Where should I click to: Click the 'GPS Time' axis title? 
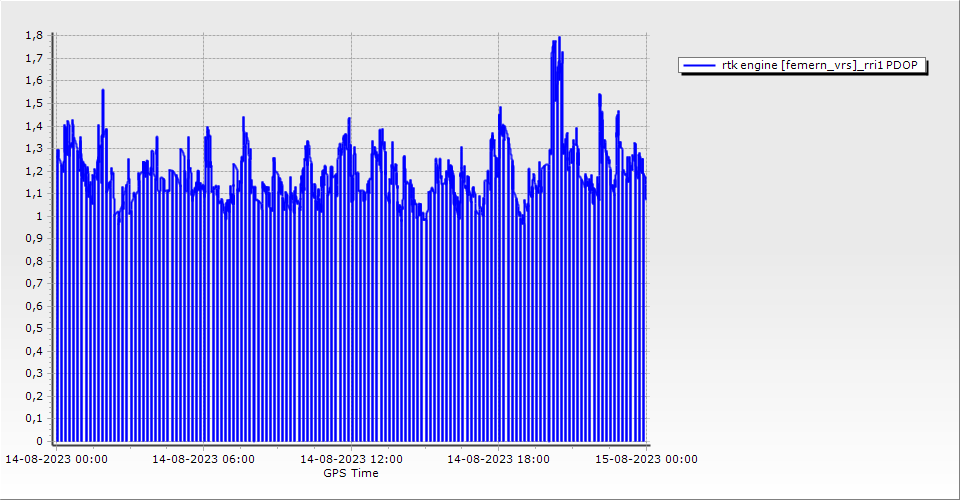click(x=351, y=473)
